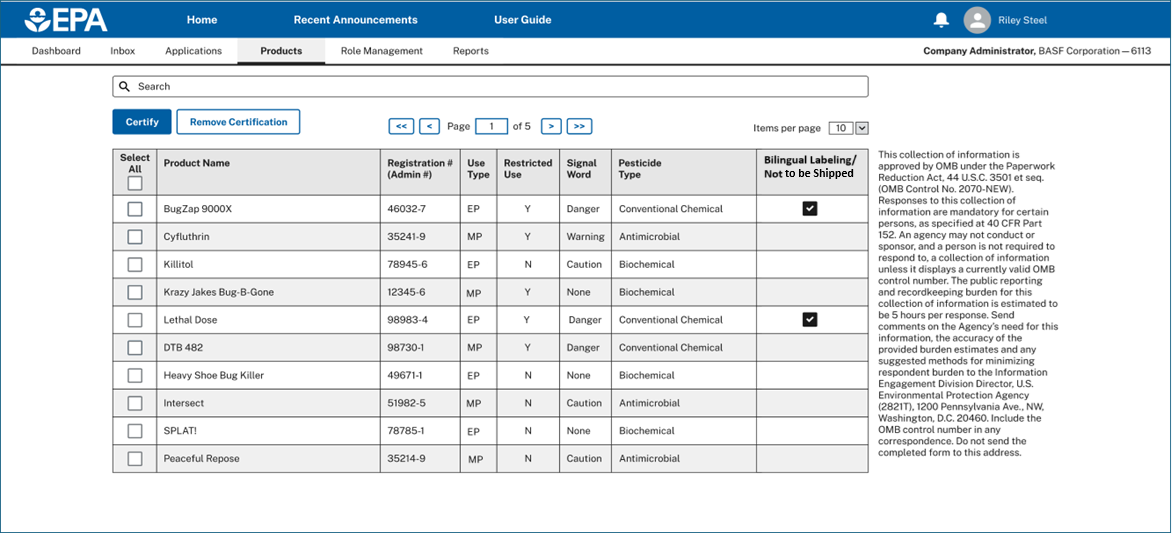The image size is (1172, 534).
Task: Toggle the Select All checkbox
Action: tap(135, 183)
